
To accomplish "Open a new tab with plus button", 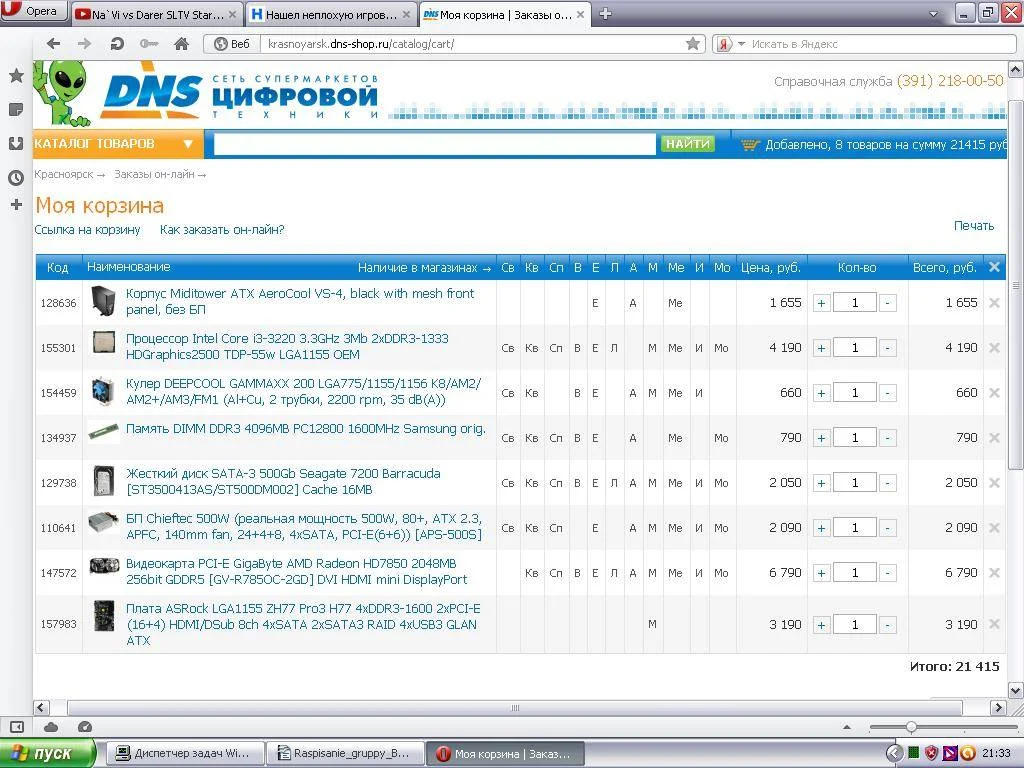I will (605, 14).
